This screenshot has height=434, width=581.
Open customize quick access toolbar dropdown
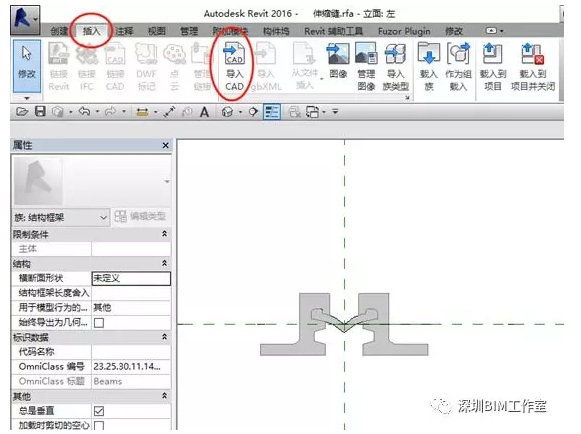coord(335,111)
